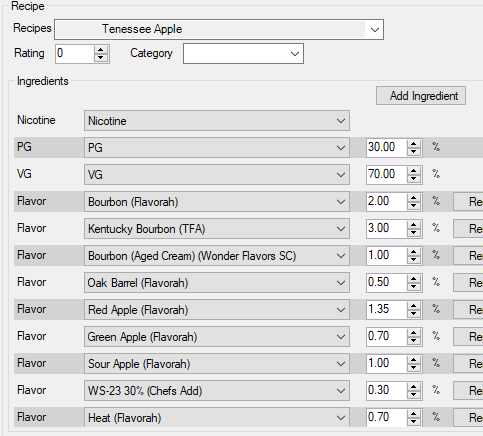Increase the PG percentage with up arrow
This screenshot has height=436, width=483.
pos(414,144)
